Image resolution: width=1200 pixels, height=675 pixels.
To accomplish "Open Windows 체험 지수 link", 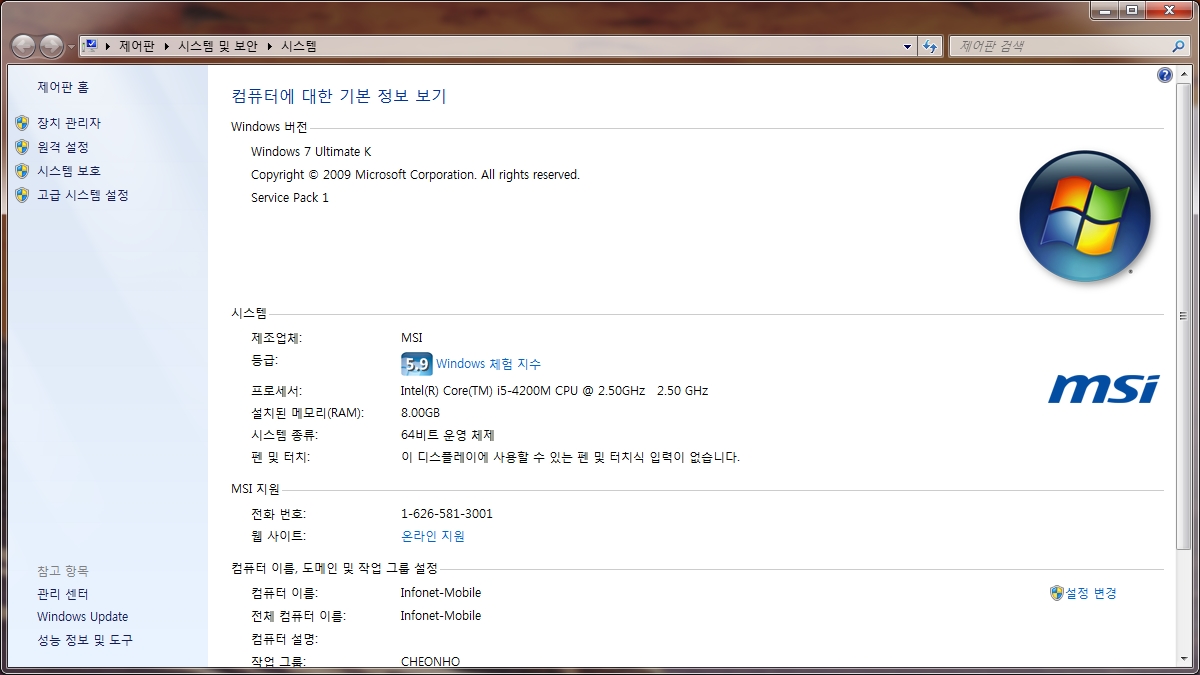I will (488, 364).
